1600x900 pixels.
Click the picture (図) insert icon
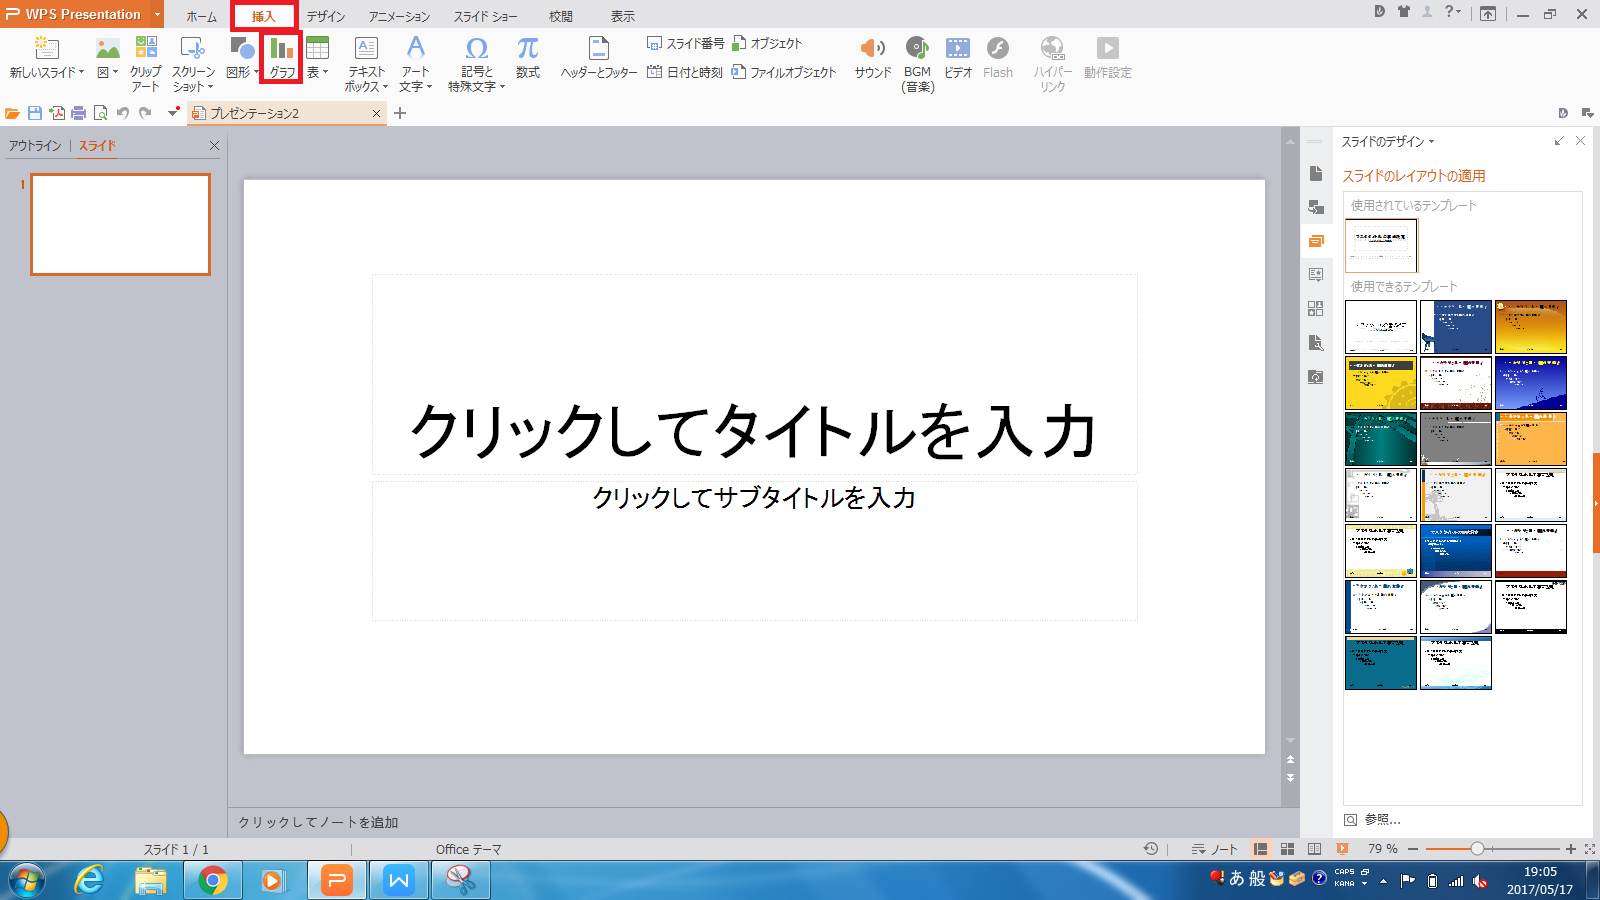107,48
